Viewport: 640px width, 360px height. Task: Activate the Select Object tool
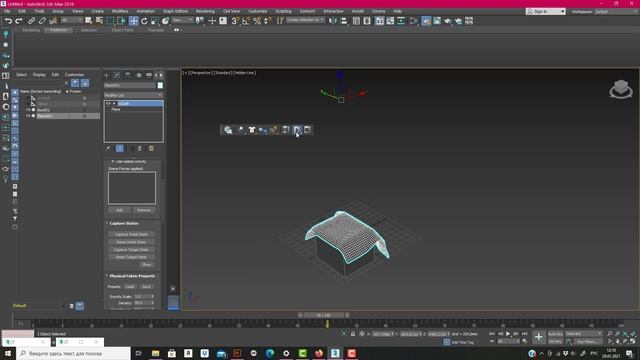pos(88,21)
